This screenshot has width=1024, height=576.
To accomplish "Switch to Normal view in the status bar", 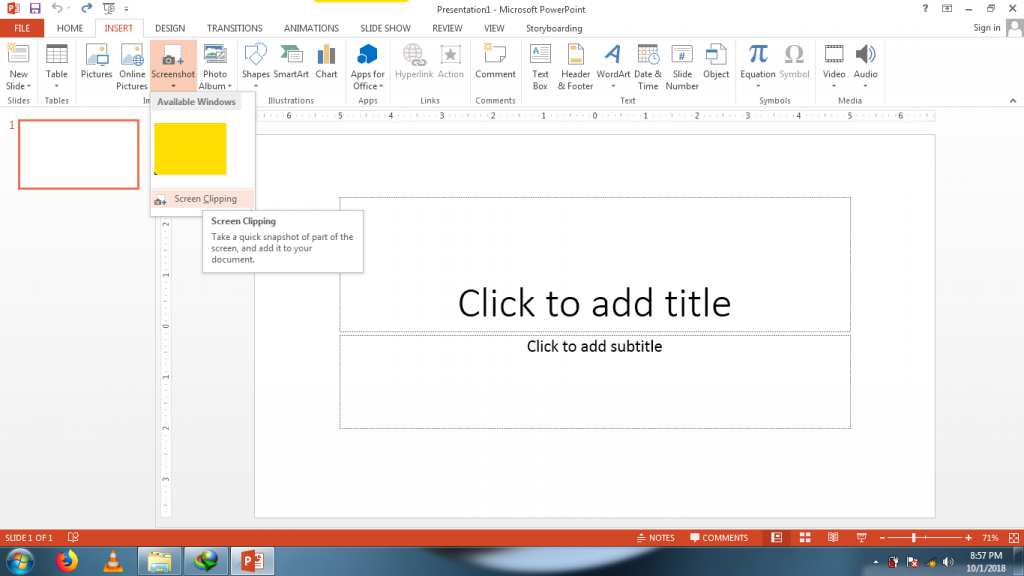I will point(776,538).
